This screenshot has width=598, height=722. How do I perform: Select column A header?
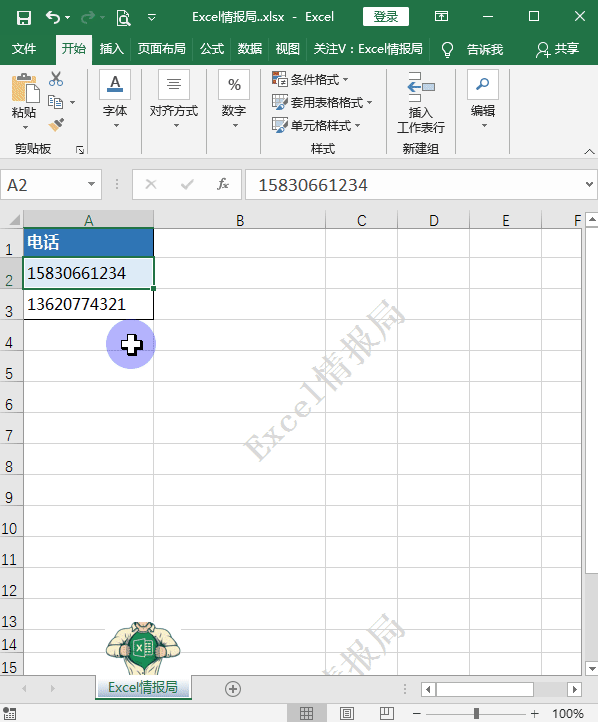88,220
